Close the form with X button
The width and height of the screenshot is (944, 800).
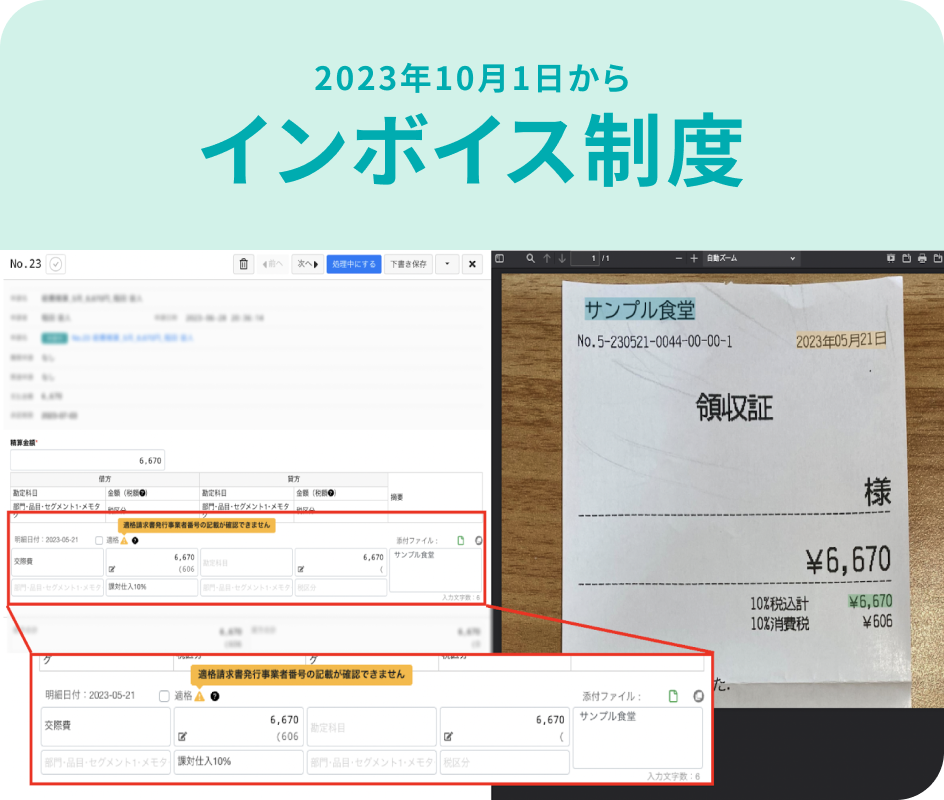472,264
